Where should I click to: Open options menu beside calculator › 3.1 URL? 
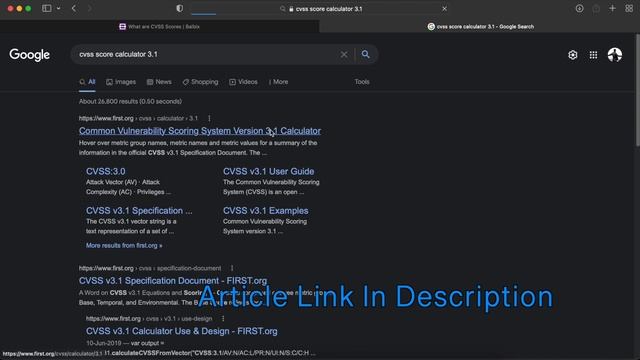tap(209, 118)
